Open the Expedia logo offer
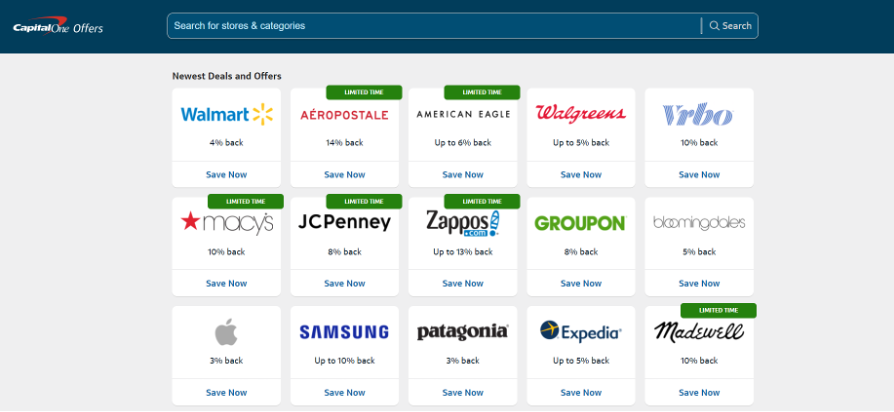Viewport: 894px width, 412px height. [x=580, y=332]
